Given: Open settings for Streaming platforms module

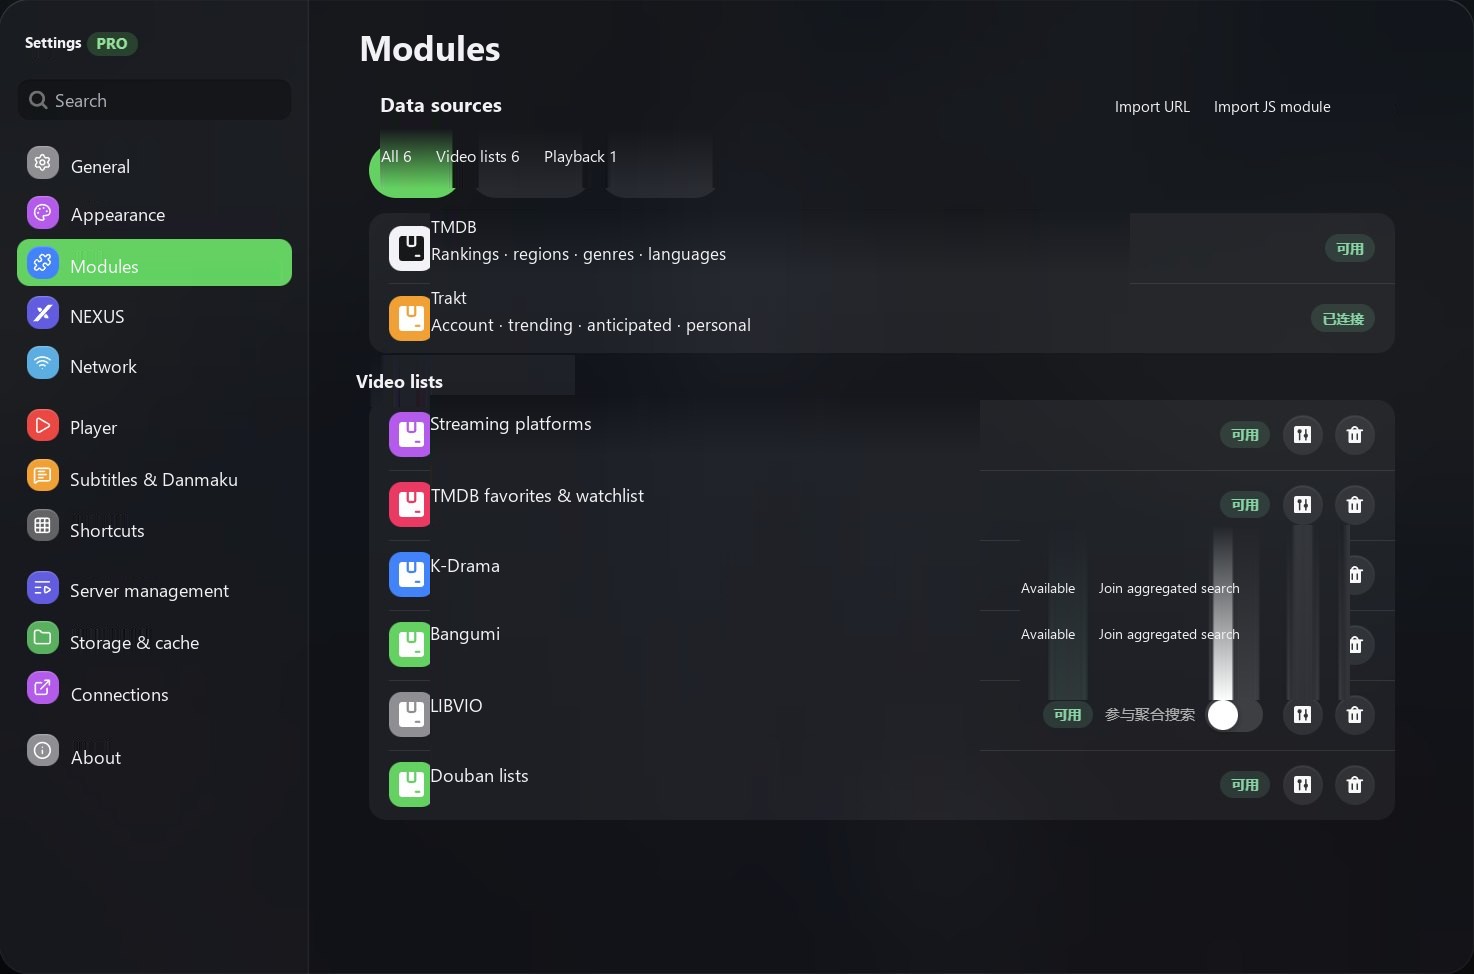Looking at the screenshot, I should pyautogui.click(x=1302, y=435).
